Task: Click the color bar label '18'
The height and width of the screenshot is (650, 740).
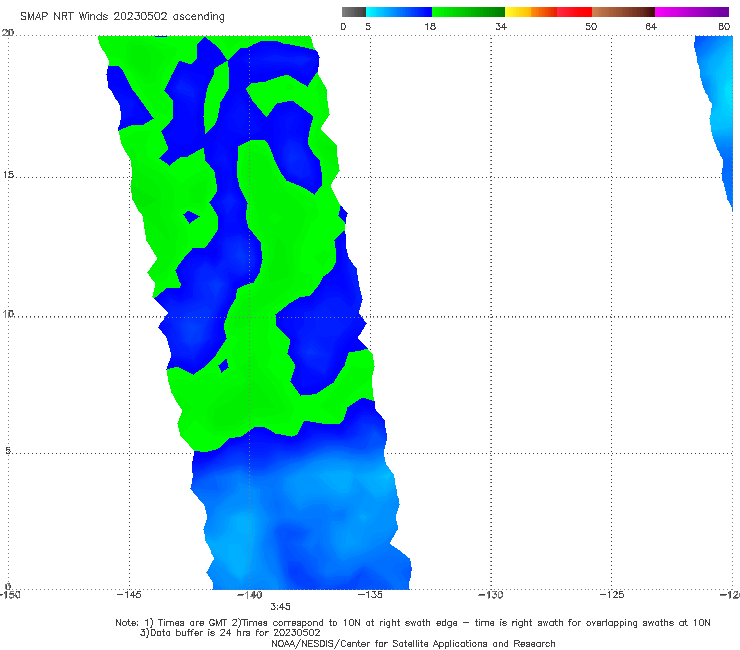Action: click(430, 26)
